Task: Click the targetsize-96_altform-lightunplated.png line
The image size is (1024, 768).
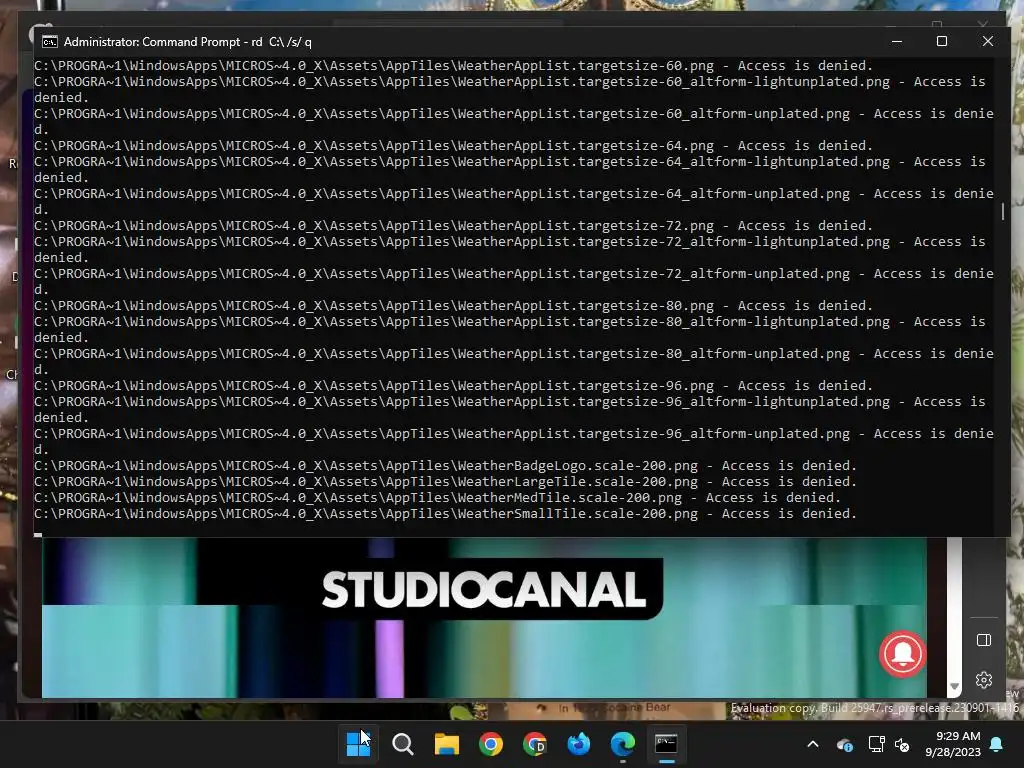Action: tap(509, 409)
